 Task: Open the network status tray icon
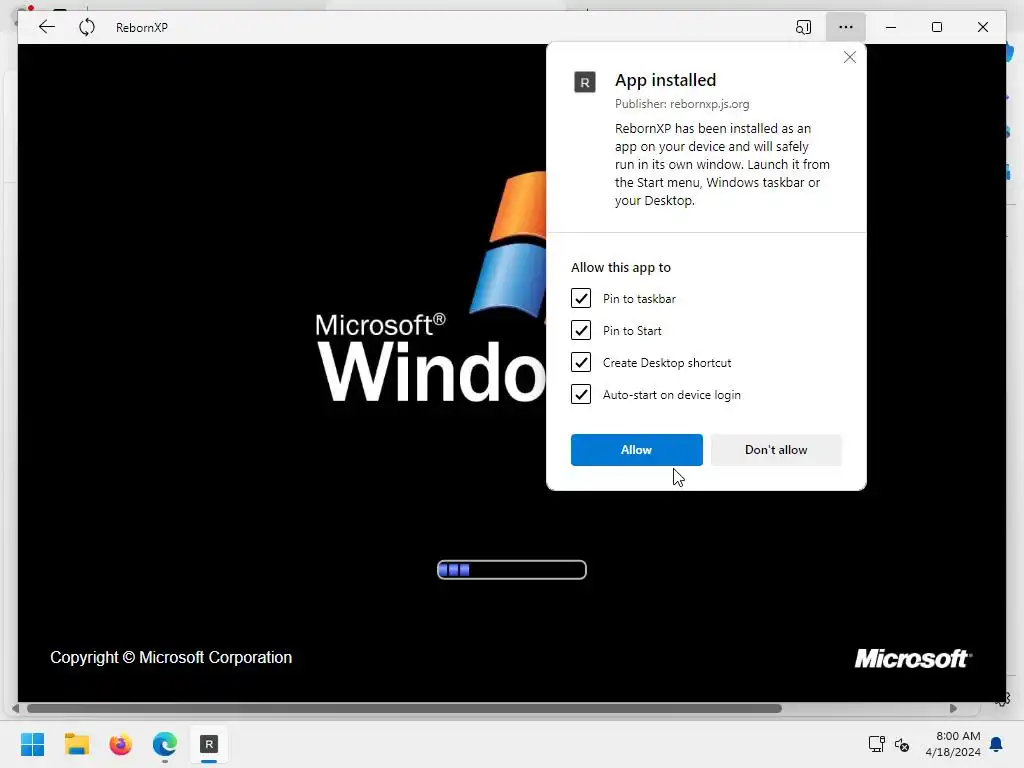(876, 744)
